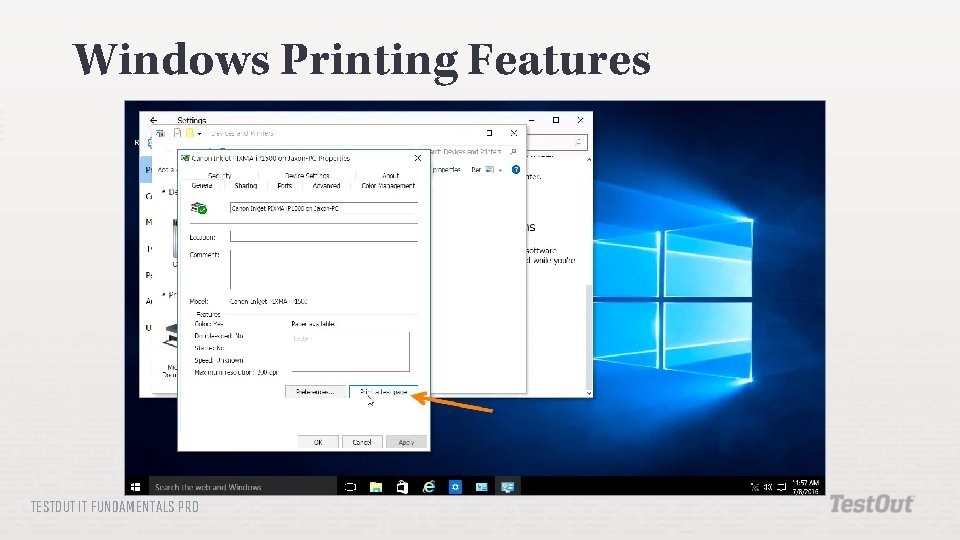The height and width of the screenshot is (540, 960).
Task: Click the printer icon in the Properties title bar
Action: (x=185, y=158)
